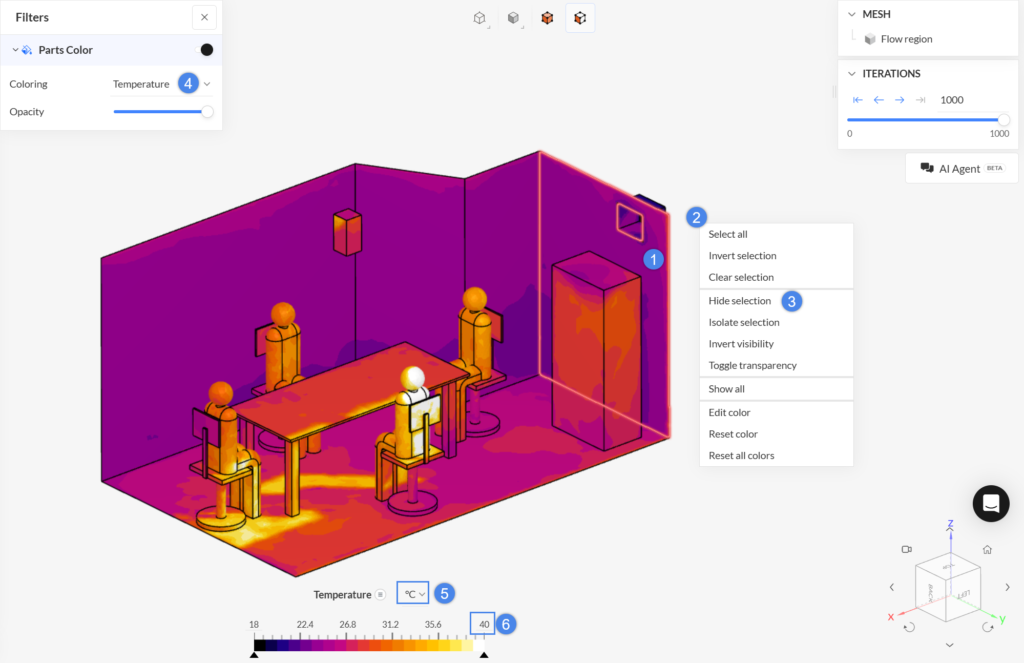The image size is (1024, 663).
Task: Click the camera projection icon near the view cube
Action: [906, 549]
